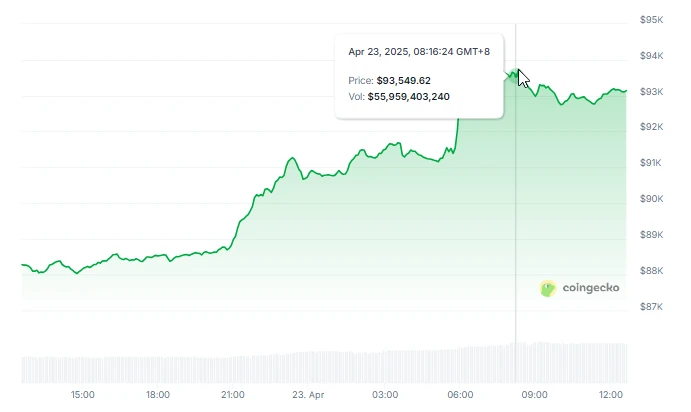691x412 pixels.
Task: Click the 15:00 time axis label
Action: (82, 394)
